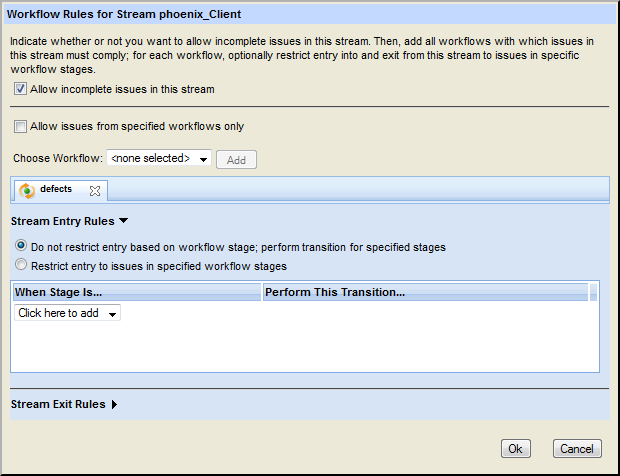Enable Allow issues from specified workflows only

(x=21, y=127)
